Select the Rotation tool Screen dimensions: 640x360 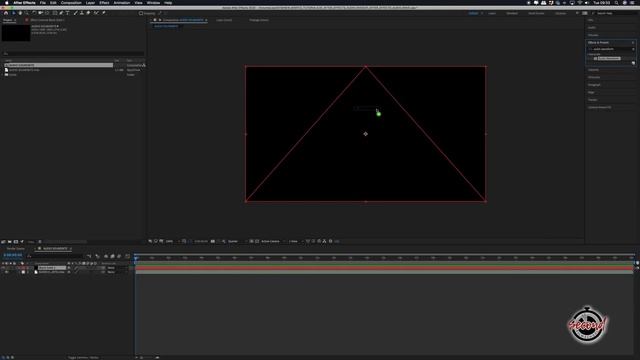(33, 13)
